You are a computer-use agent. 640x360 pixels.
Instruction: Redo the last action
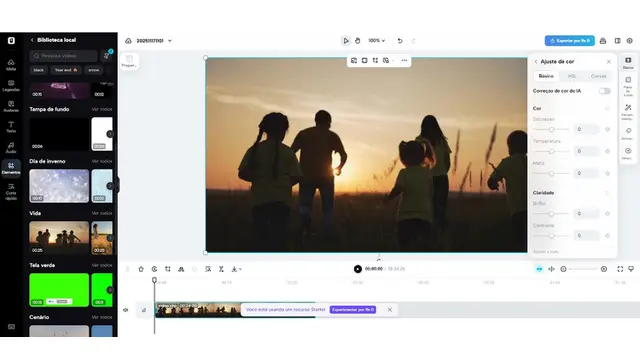click(413, 41)
